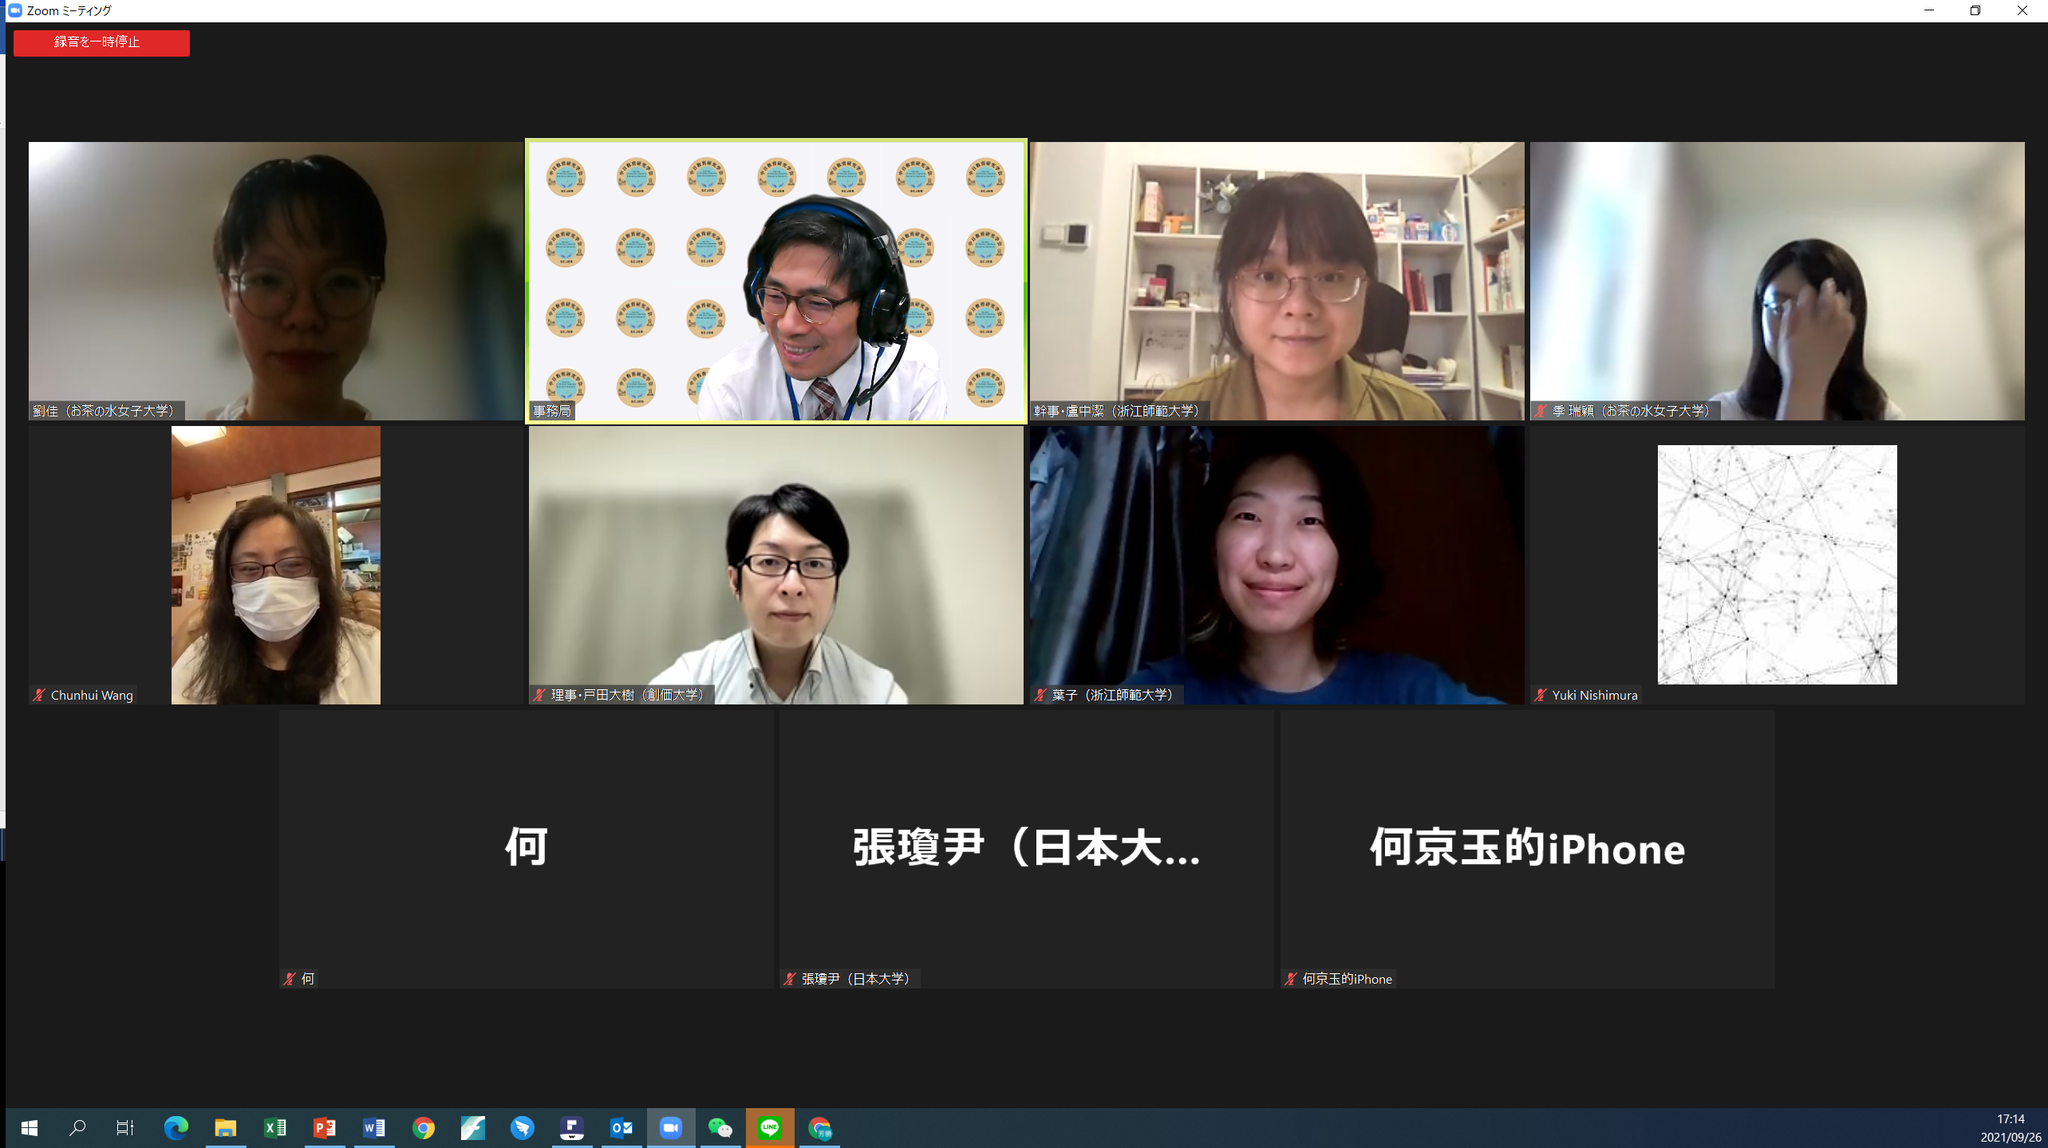Switch to Word in the taskbar
Image resolution: width=2048 pixels, height=1148 pixels.
(x=374, y=1128)
